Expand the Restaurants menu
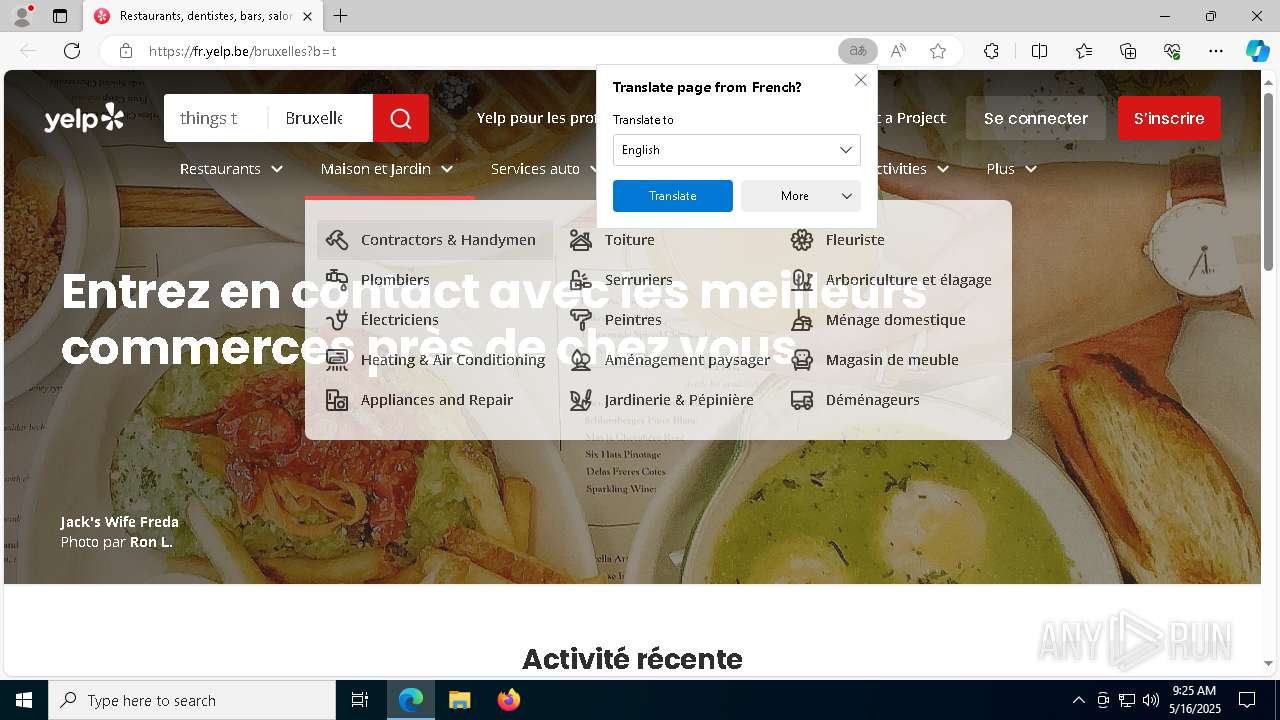 click(231, 169)
